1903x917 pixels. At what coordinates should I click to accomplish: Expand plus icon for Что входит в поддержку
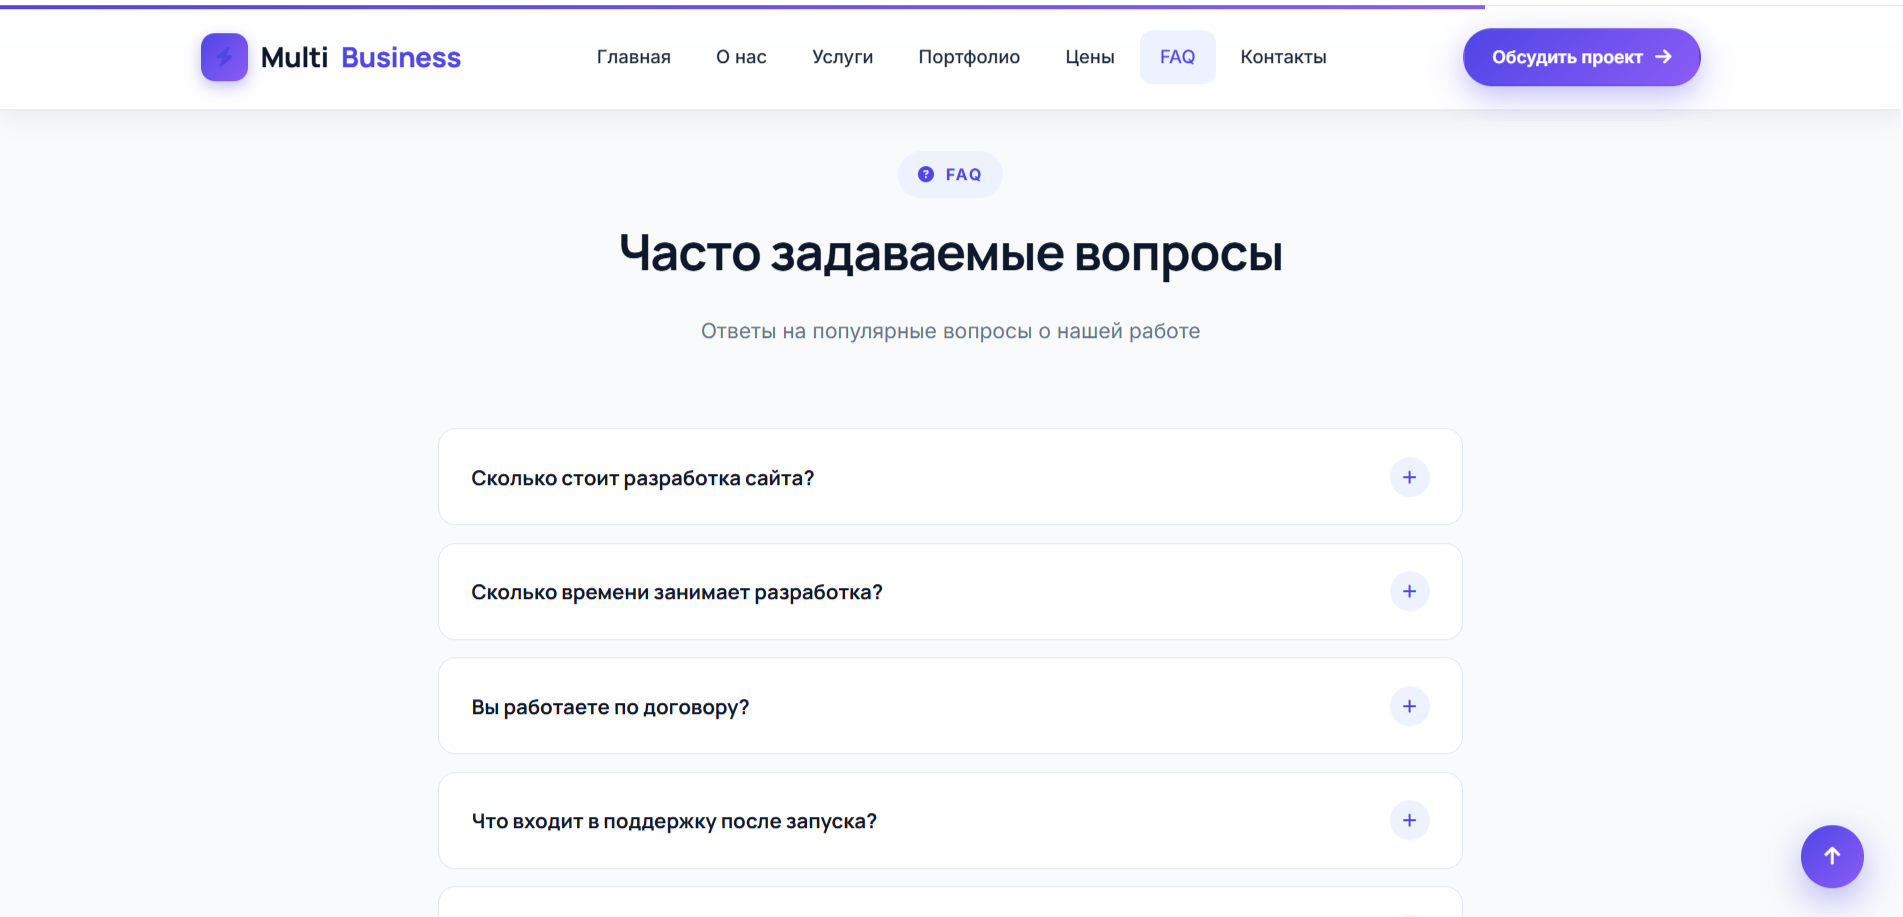tap(1410, 820)
